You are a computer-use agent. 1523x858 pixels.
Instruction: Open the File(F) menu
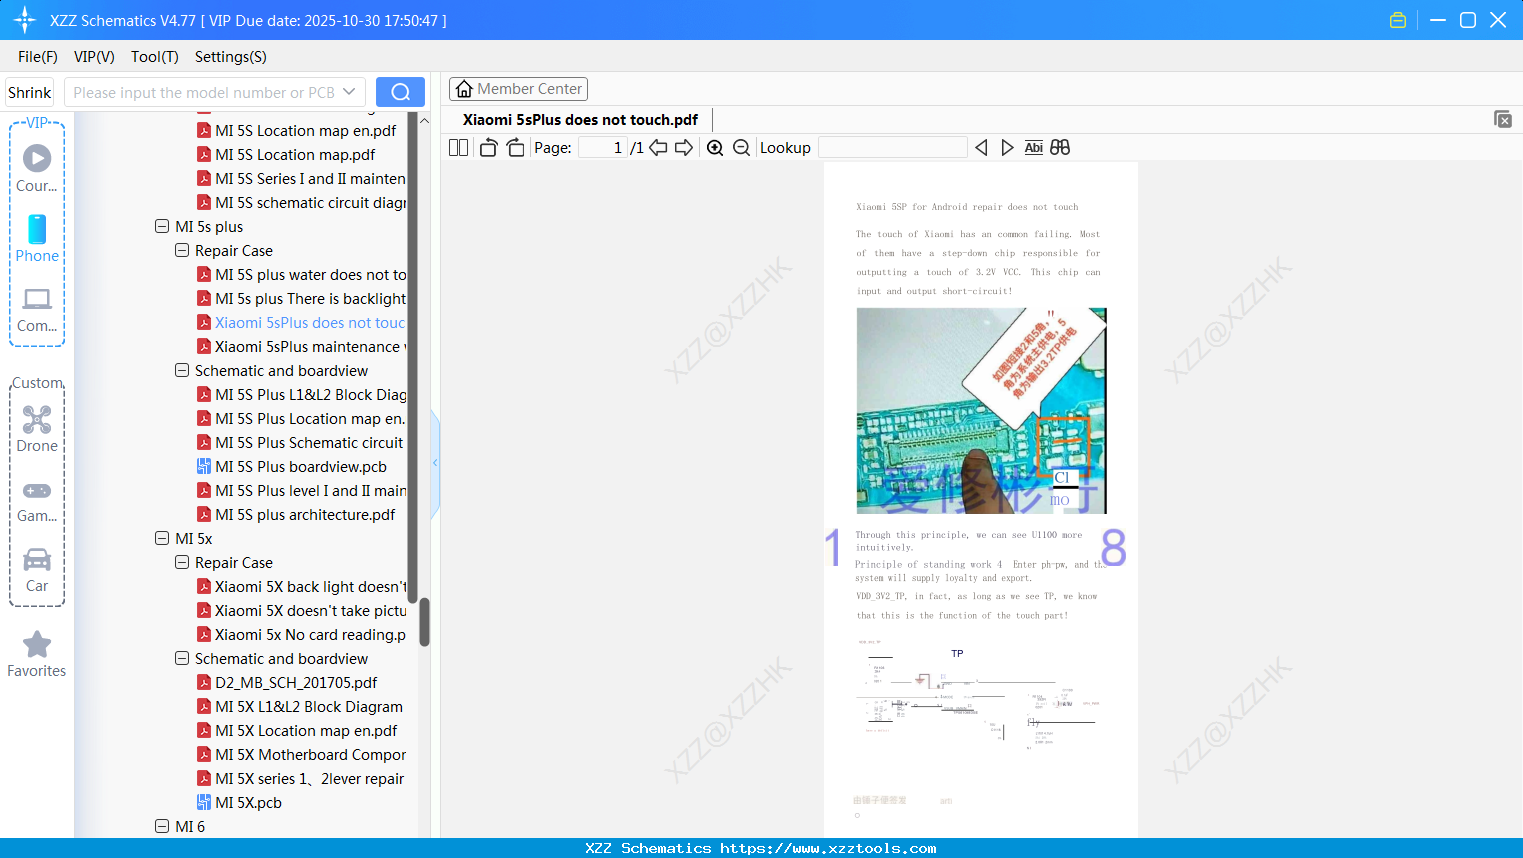point(38,57)
